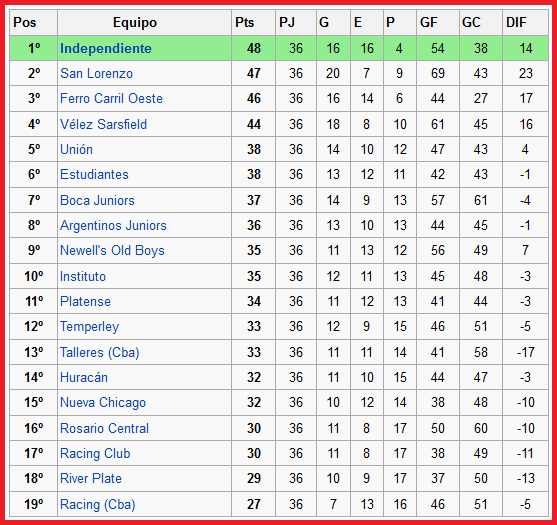
Task: Click the Nueva Chicago link
Action: click(103, 402)
